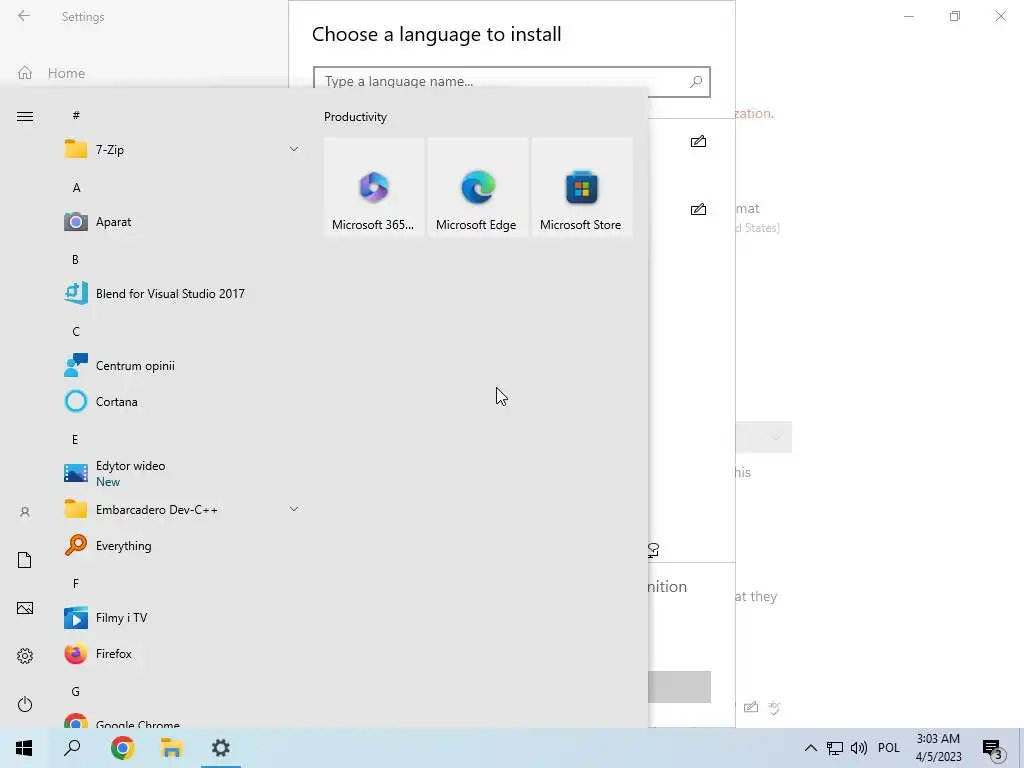Open Documents from Start sidebar
The width and height of the screenshot is (1024, 768).
(x=25, y=560)
